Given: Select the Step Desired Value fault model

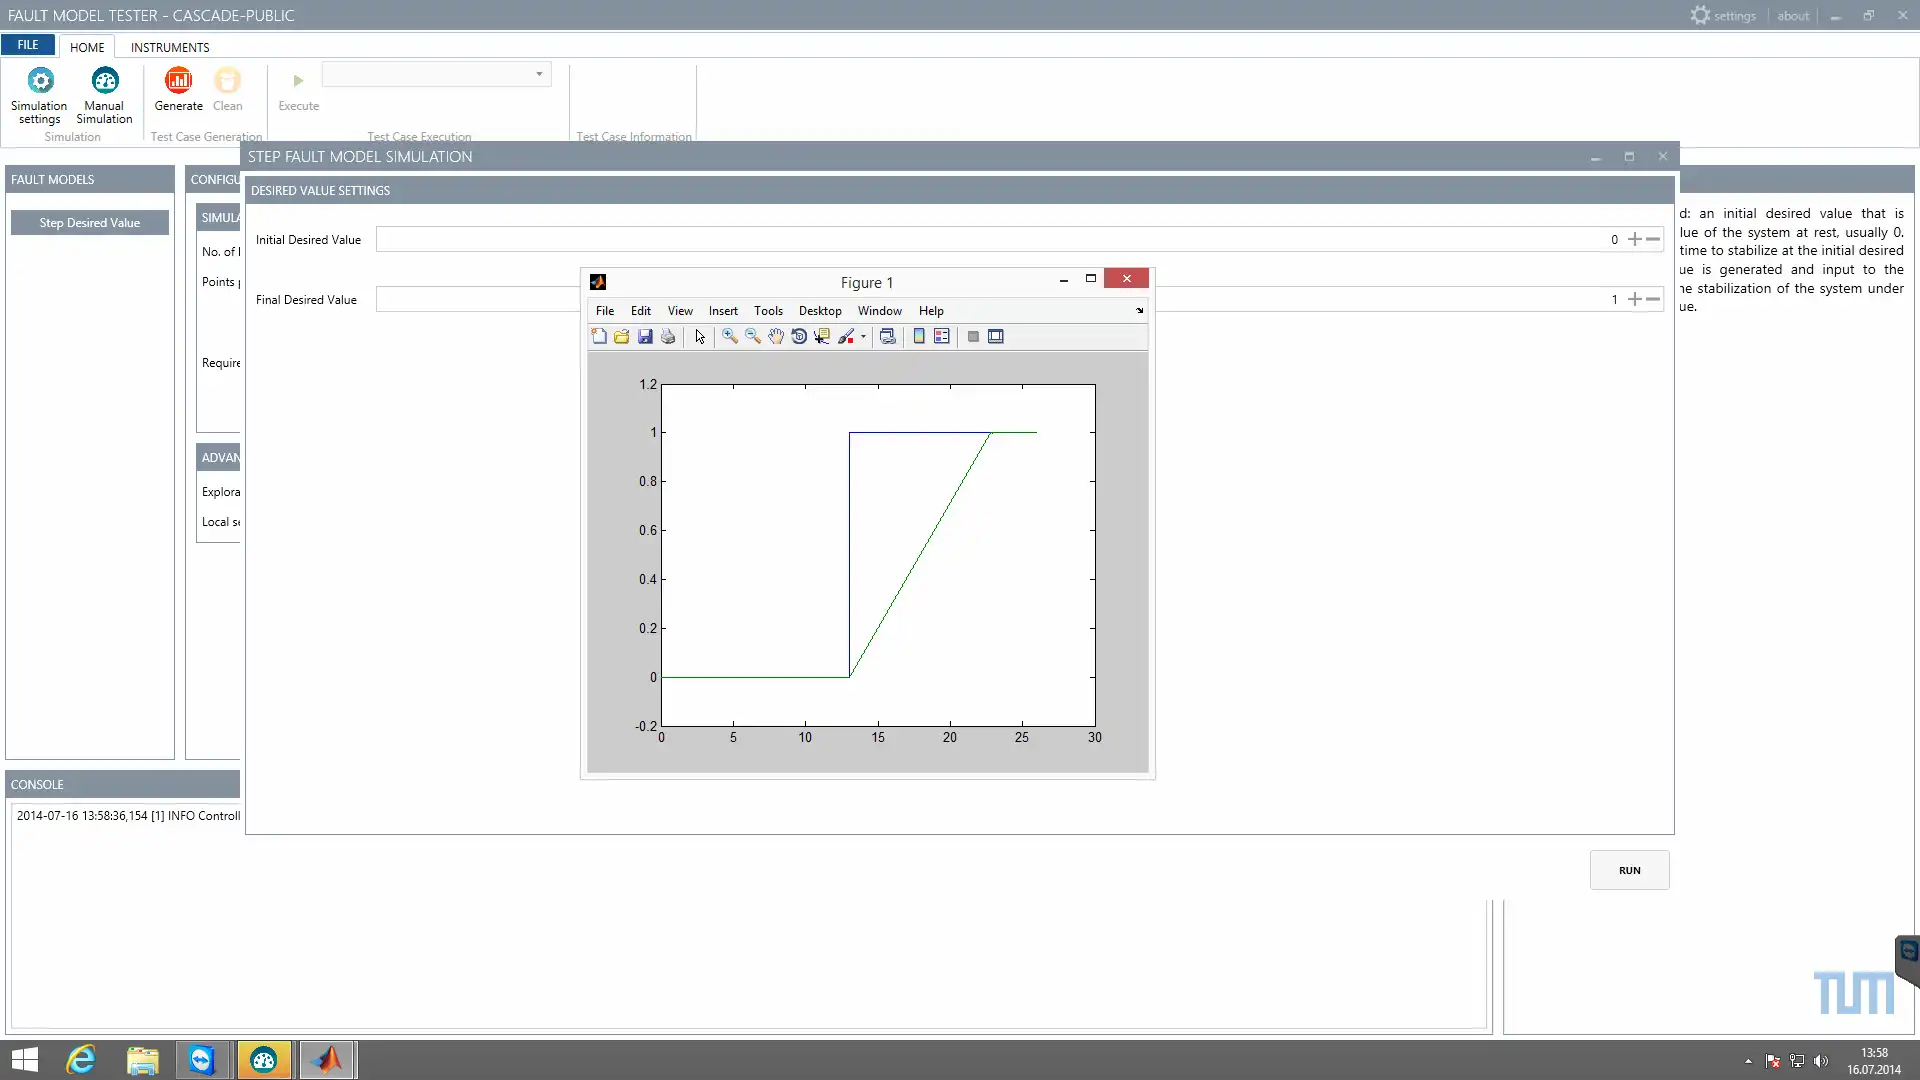Looking at the screenshot, I should [x=90, y=223].
